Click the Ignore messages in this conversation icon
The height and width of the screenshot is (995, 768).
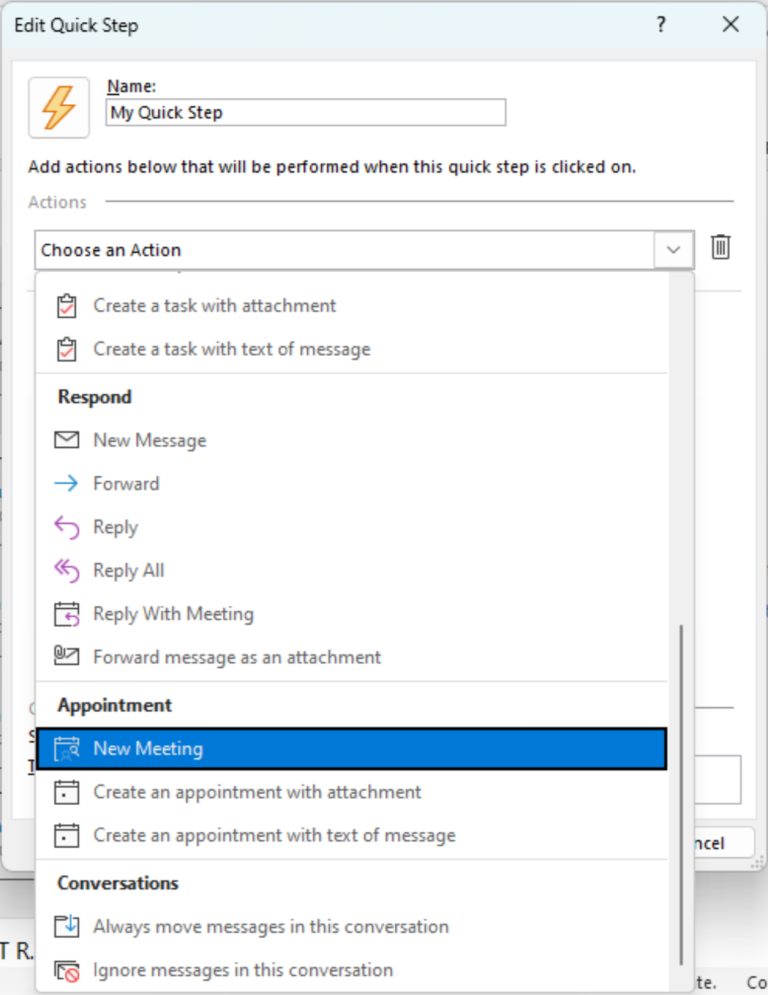tap(66, 969)
